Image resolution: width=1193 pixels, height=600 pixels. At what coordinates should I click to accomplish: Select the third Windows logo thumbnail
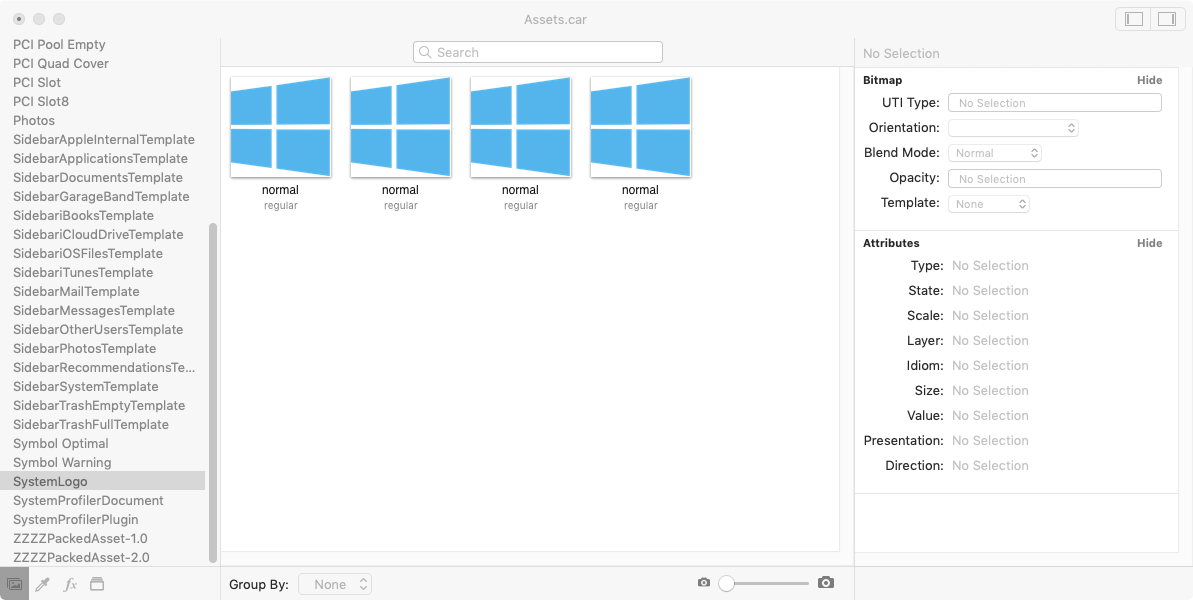tap(520, 127)
